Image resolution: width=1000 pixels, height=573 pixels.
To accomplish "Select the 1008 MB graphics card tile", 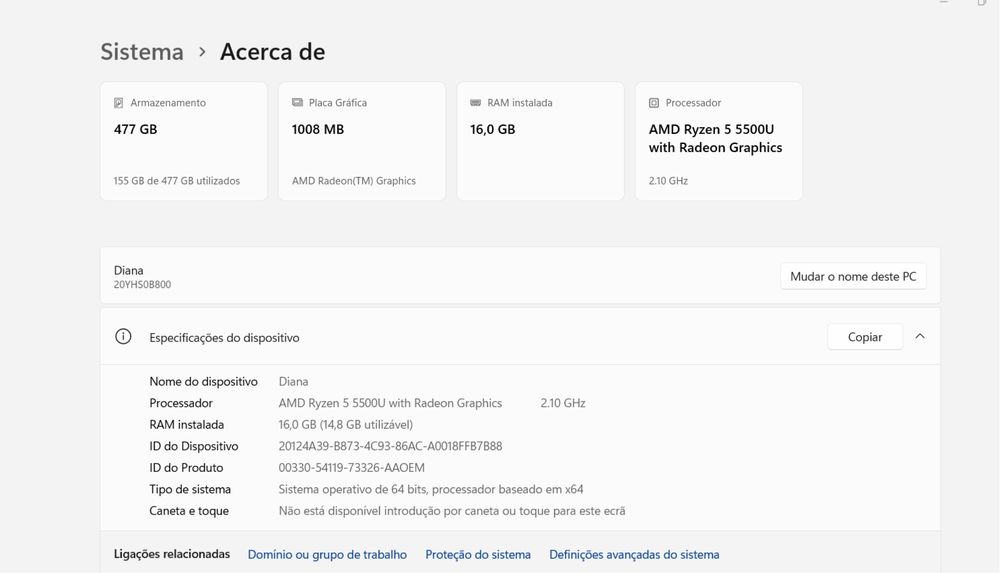I will tap(362, 141).
